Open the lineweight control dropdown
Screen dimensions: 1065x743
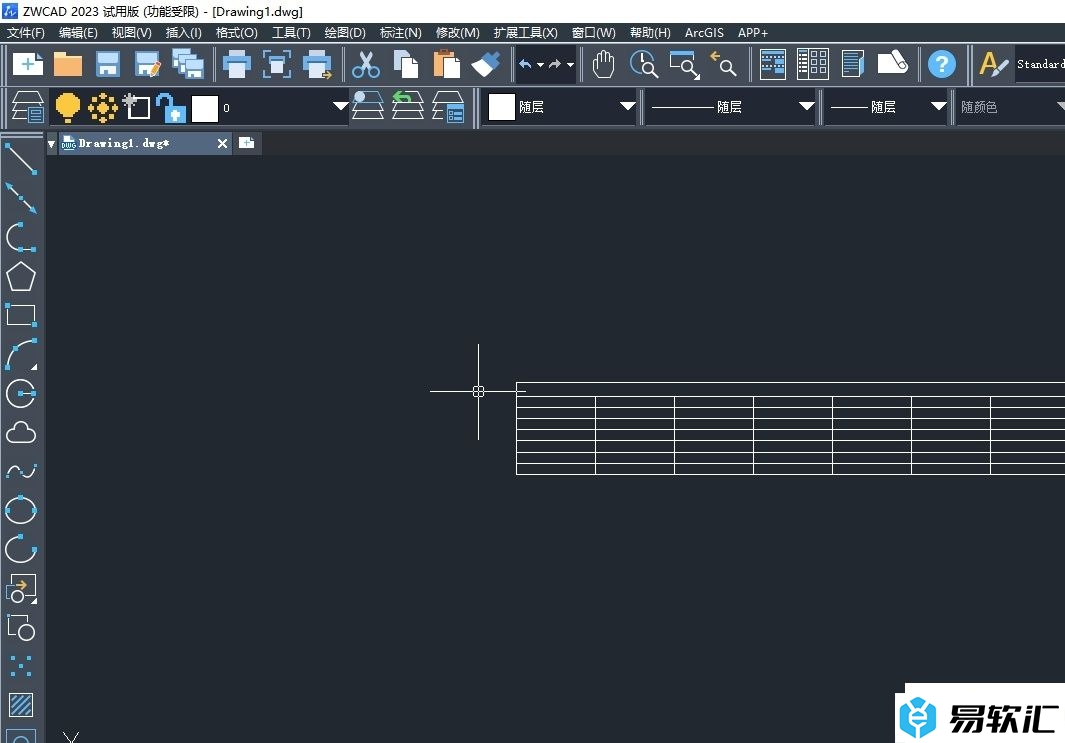click(938, 106)
